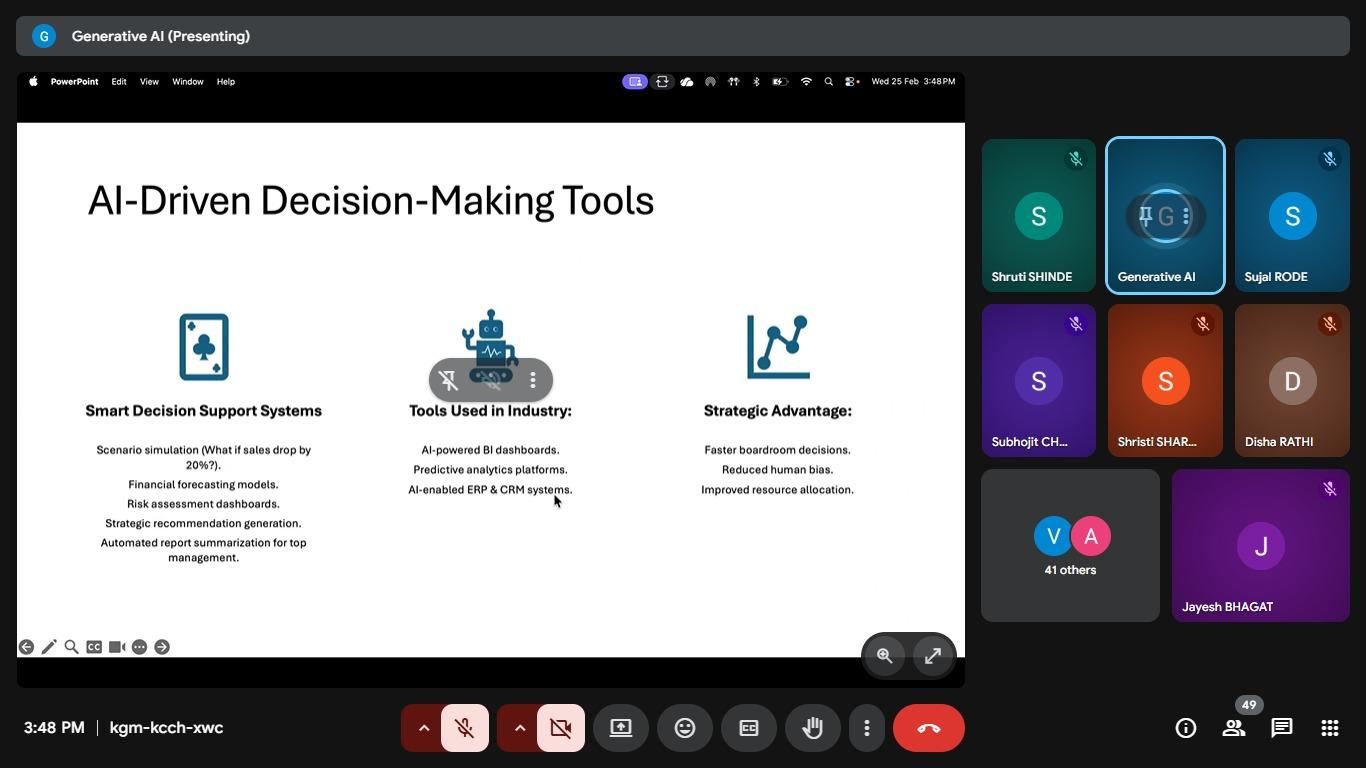The image size is (1366, 768).
Task: Unpin the presentation using the floating overlay
Action: [448, 380]
